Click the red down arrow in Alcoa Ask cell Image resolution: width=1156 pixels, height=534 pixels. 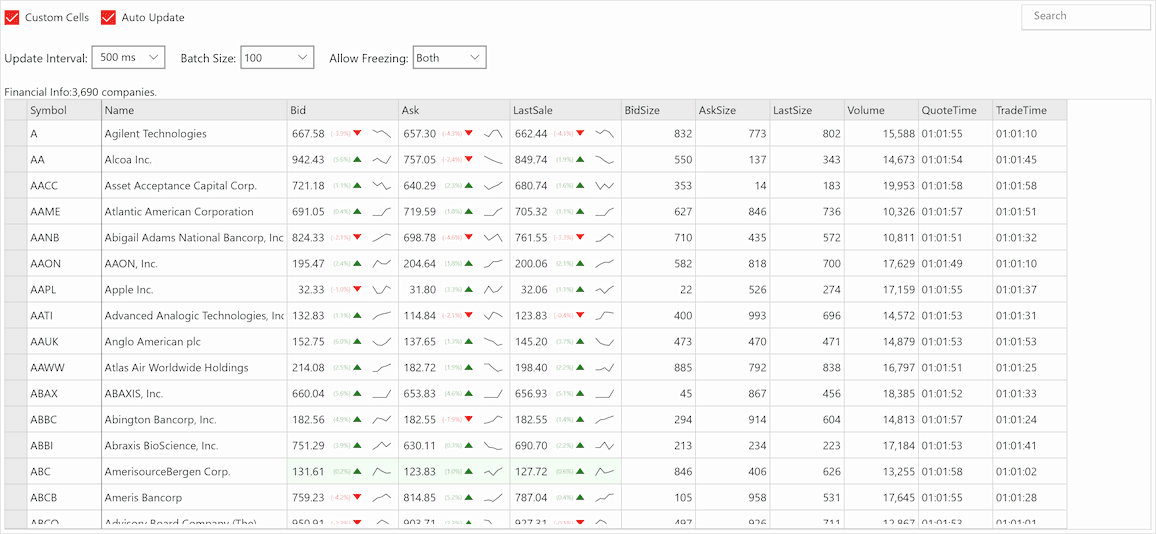[x=468, y=159]
